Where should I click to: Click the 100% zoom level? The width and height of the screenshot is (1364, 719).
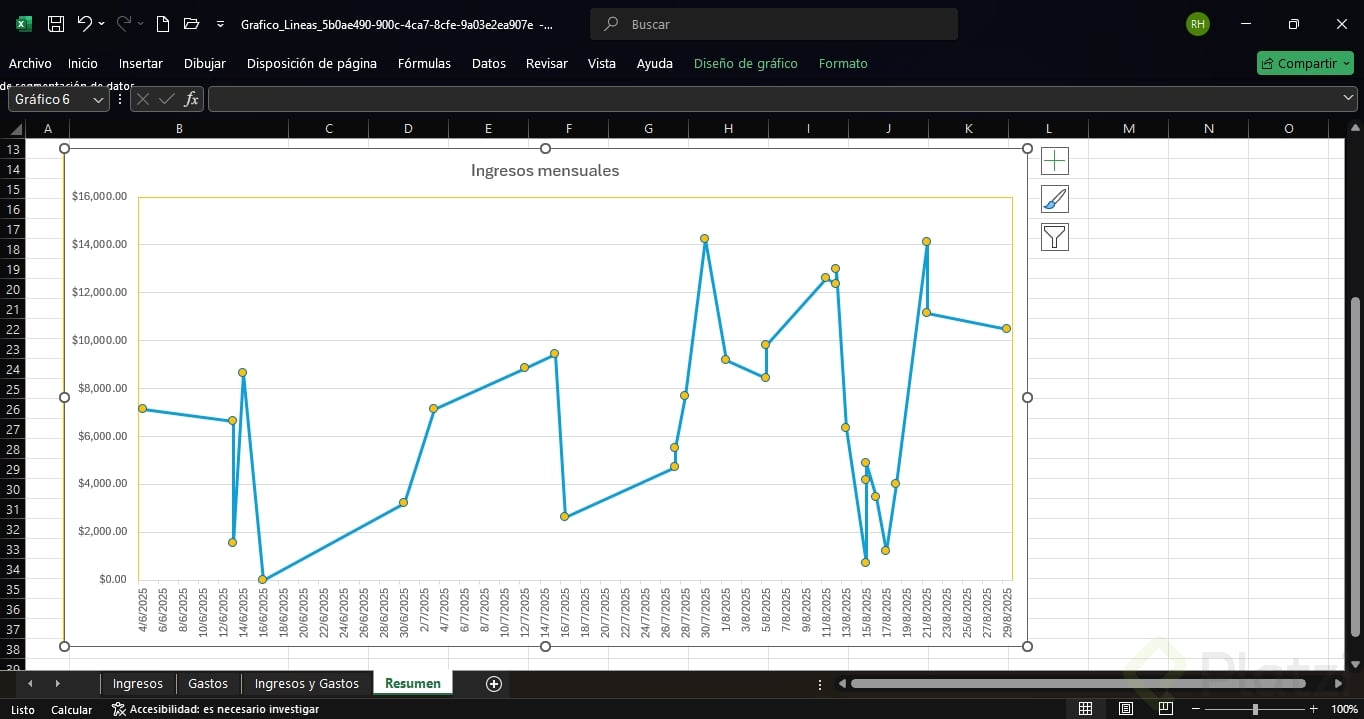tap(1345, 710)
